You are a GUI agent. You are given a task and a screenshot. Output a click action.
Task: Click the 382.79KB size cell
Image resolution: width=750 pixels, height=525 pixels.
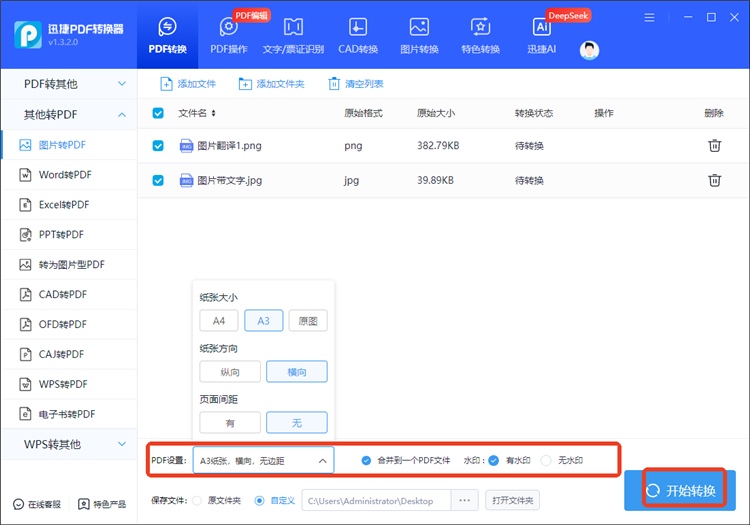(438, 145)
